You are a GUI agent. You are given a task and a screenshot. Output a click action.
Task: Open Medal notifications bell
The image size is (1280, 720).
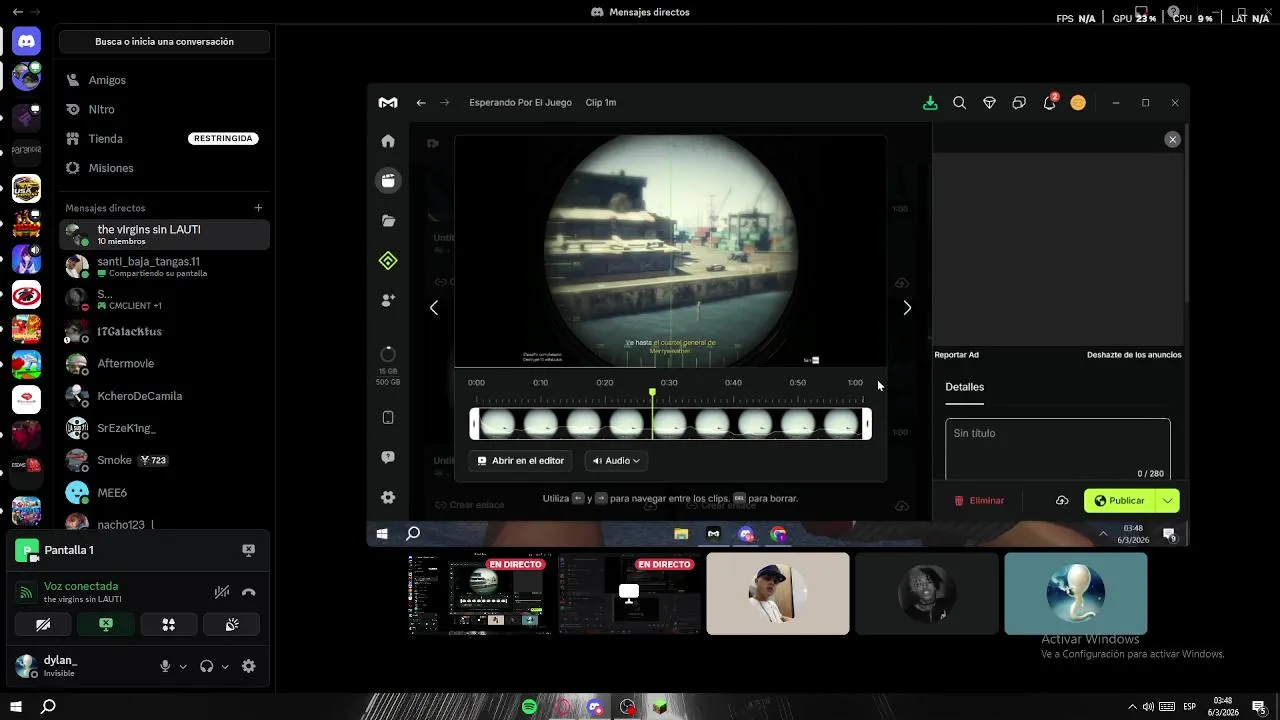(x=1049, y=103)
